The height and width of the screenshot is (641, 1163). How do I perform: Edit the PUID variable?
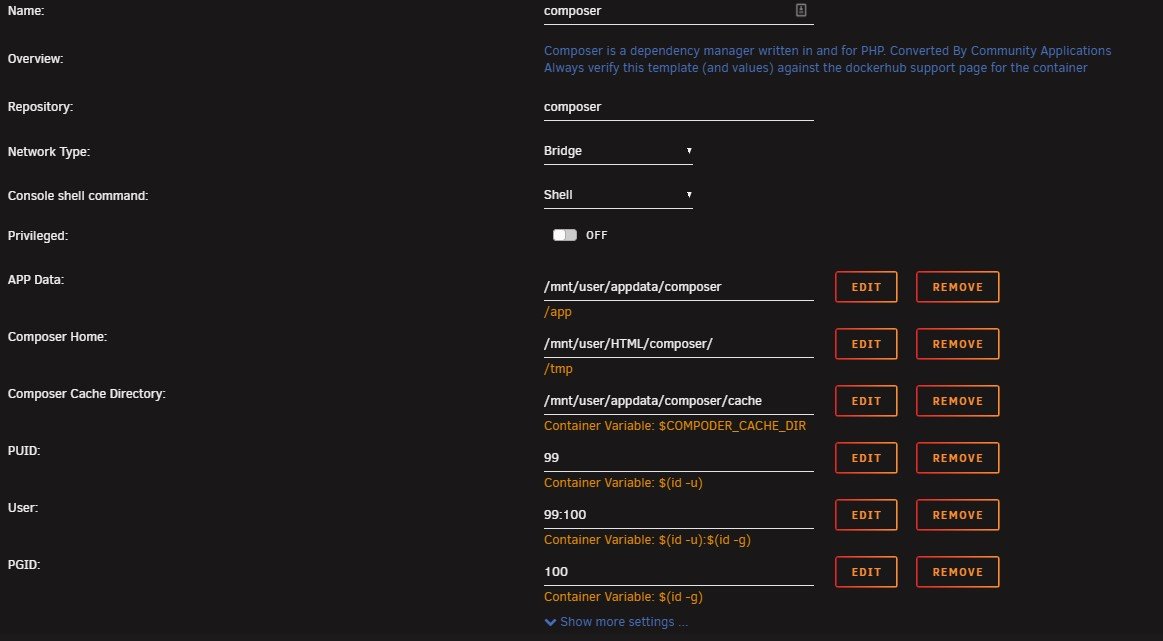tap(866, 458)
